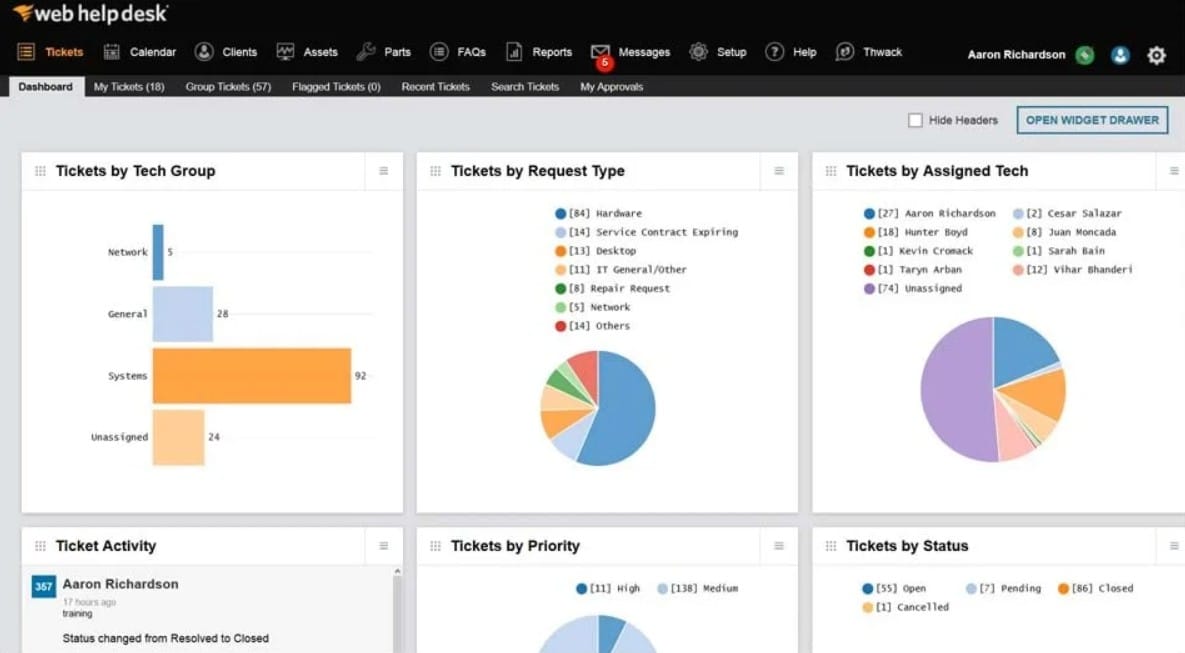
Task: Select the "[55] Open" status legend entry
Action: 894,588
